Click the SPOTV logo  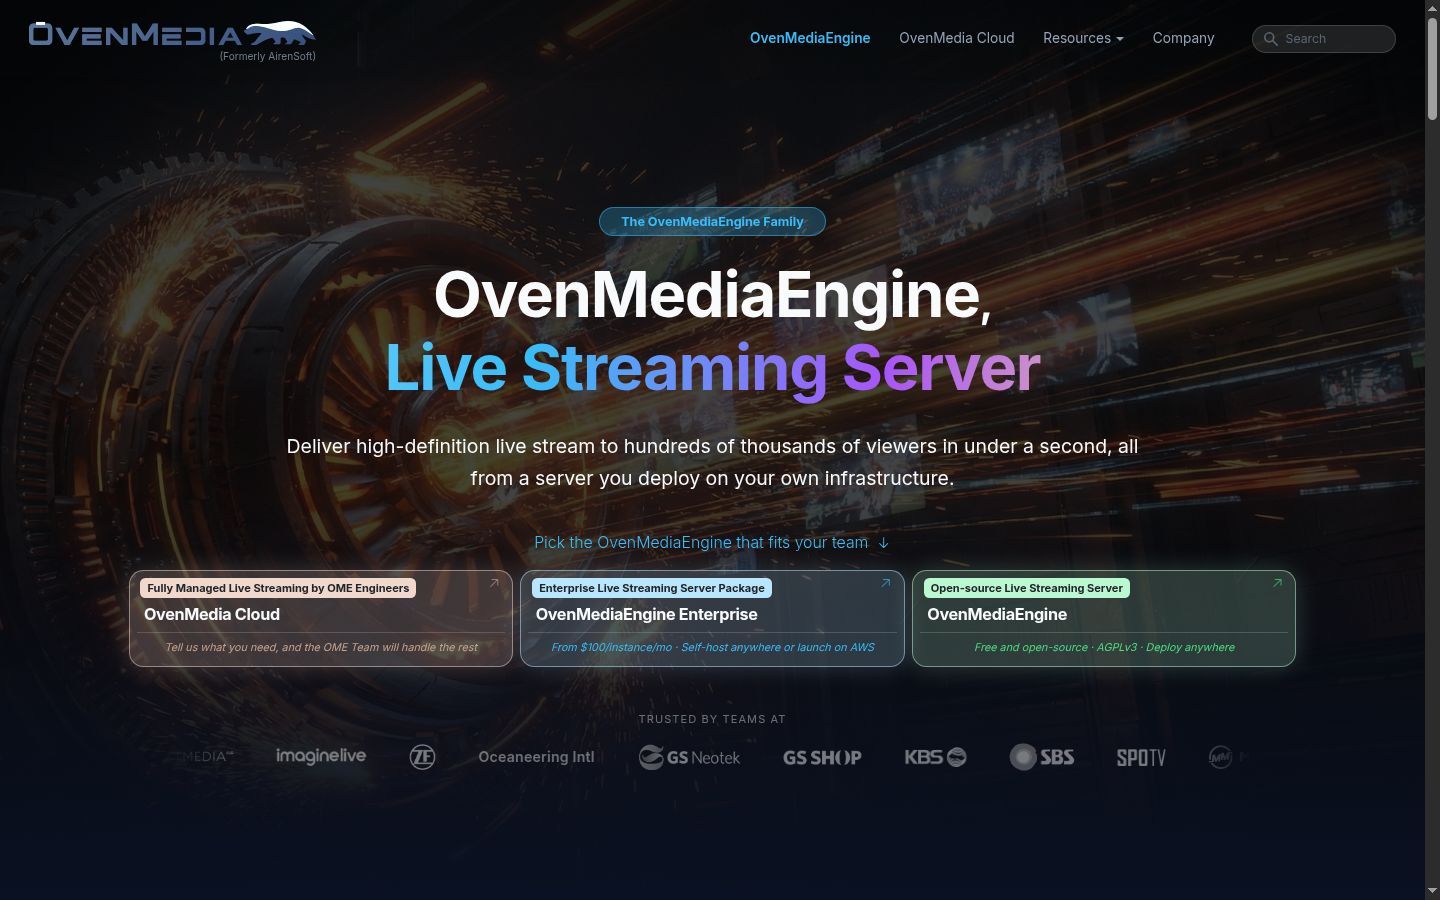[1141, 757]
